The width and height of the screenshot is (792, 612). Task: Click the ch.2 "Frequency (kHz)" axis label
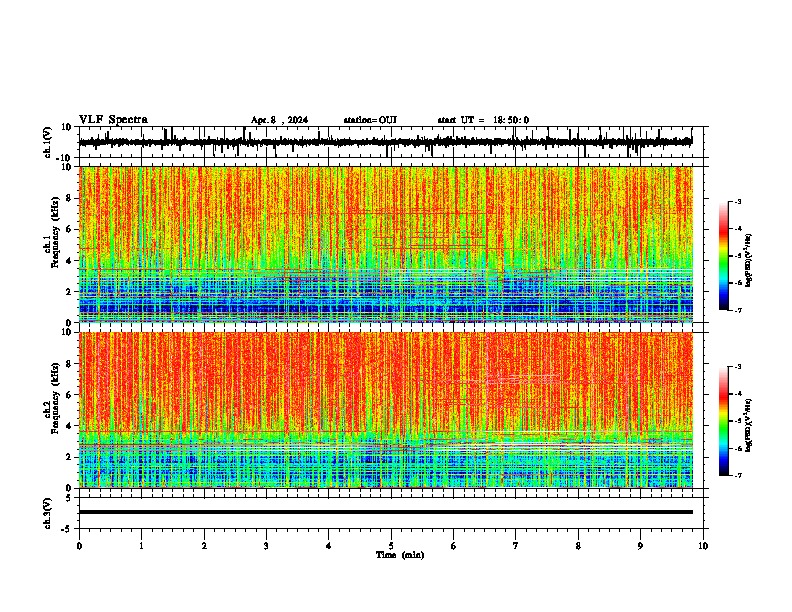point(56,398)
